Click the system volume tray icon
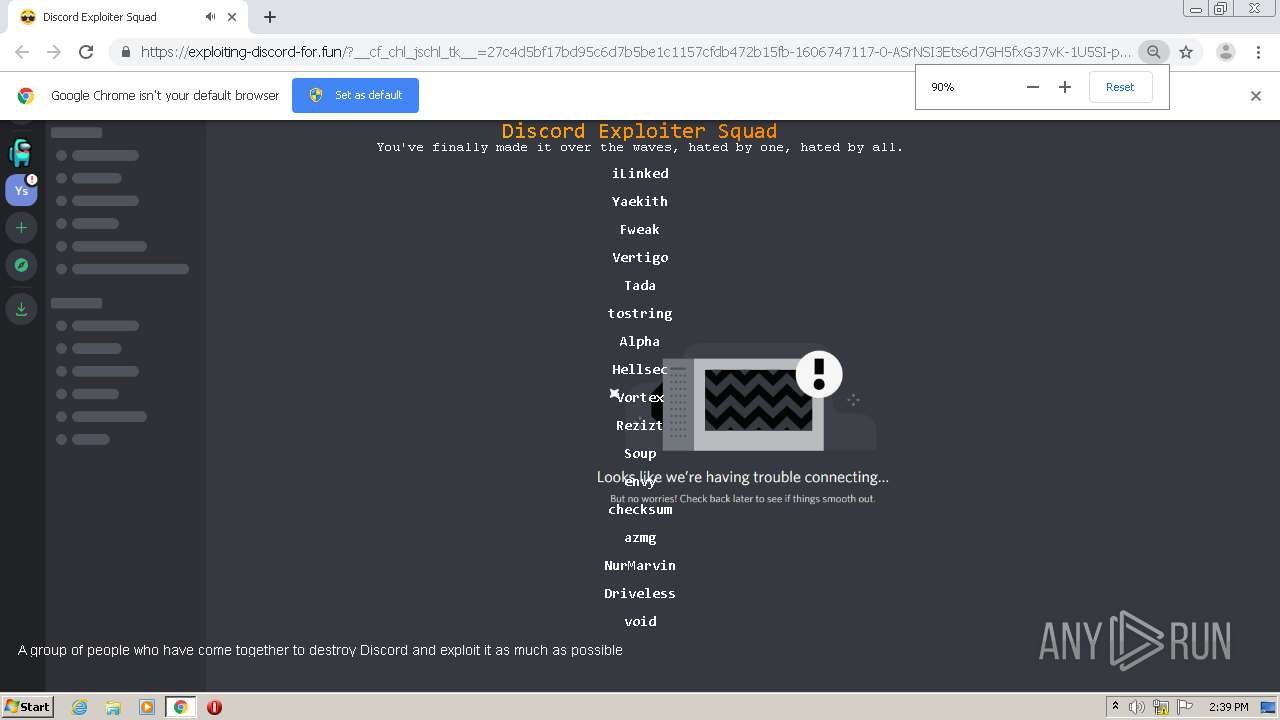Viewport: 1280px width, 720px height. tap(1137, 707)
